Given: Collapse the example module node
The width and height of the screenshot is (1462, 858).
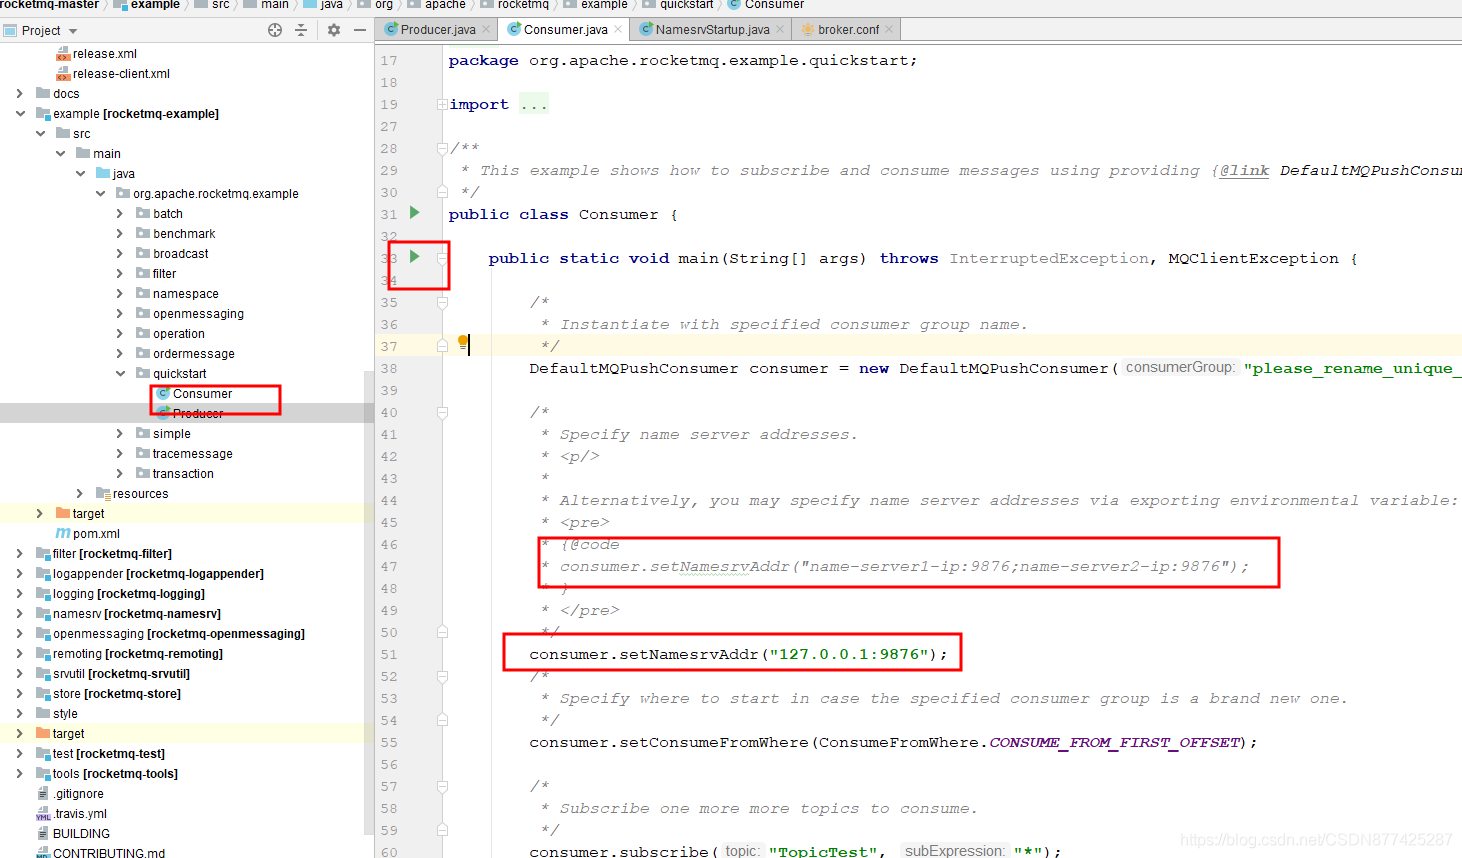Looking at the screenshot, I should click(x=20, y=114).
